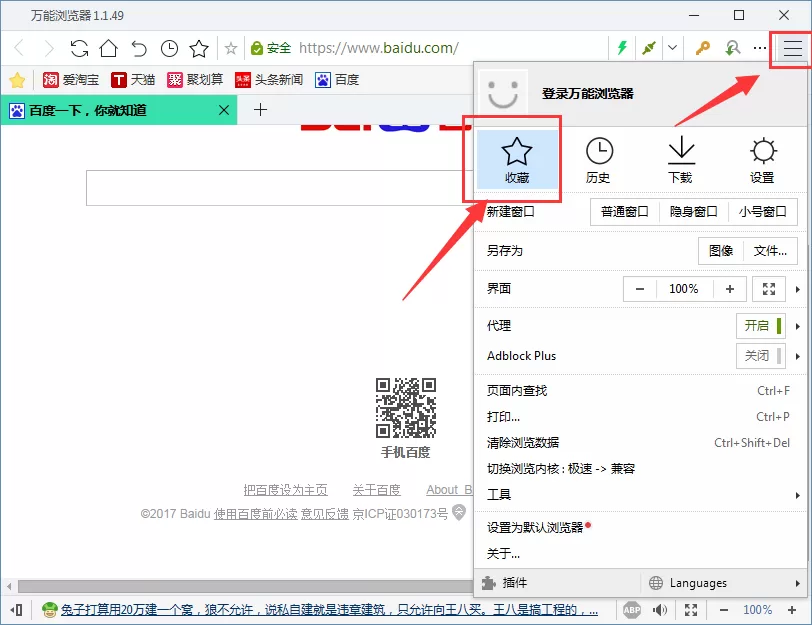
Task: Open 天猫 bookmark
Action: [x=133, y=80]
